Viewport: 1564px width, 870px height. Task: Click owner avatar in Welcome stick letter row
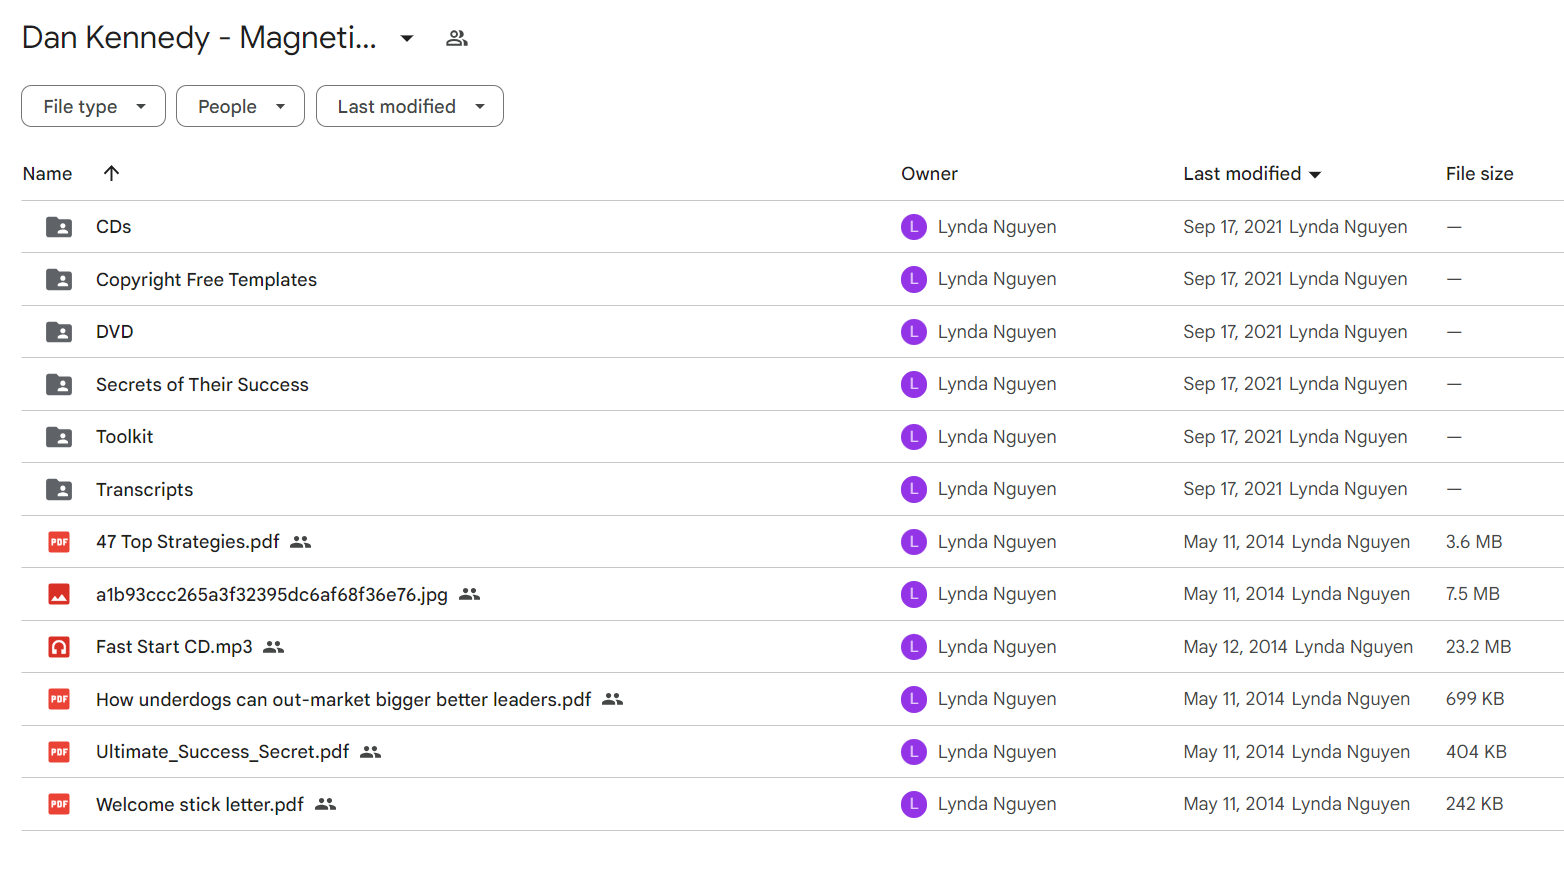(x=914, y=804)
